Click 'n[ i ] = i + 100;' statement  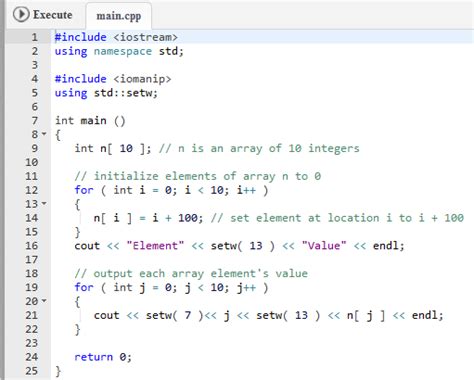(148, 218)
